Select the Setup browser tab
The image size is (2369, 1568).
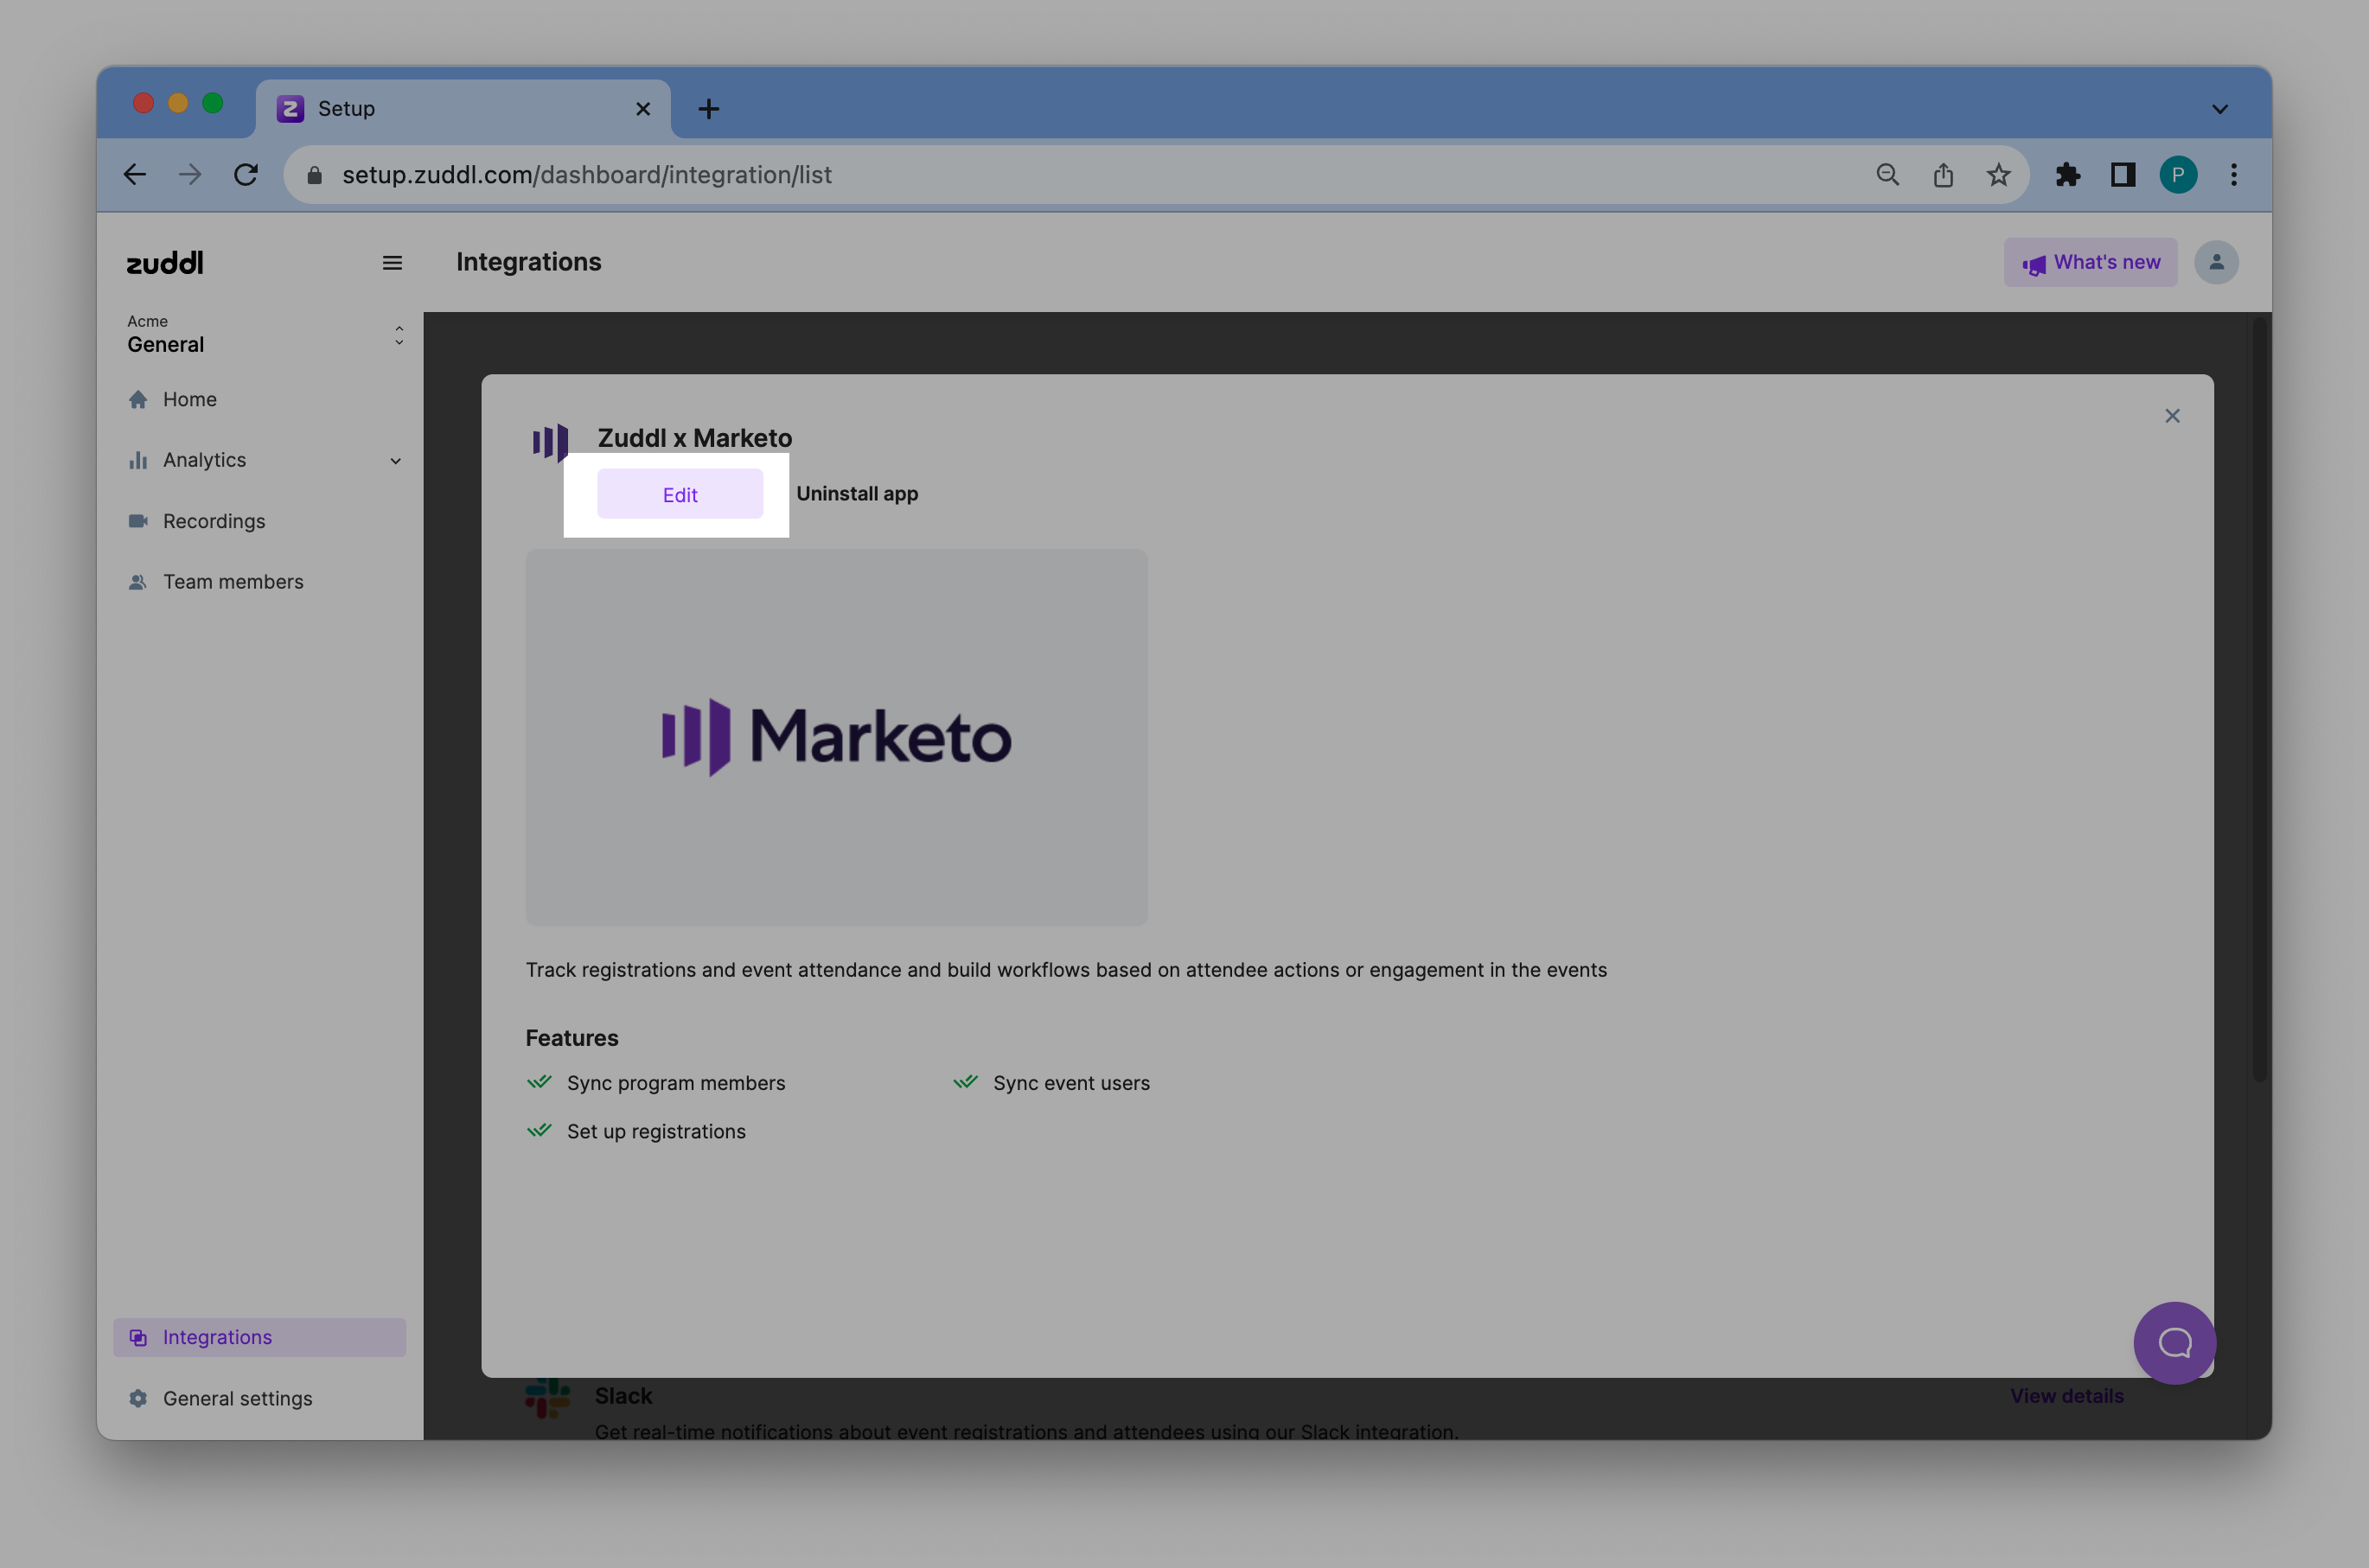[463, 108]
